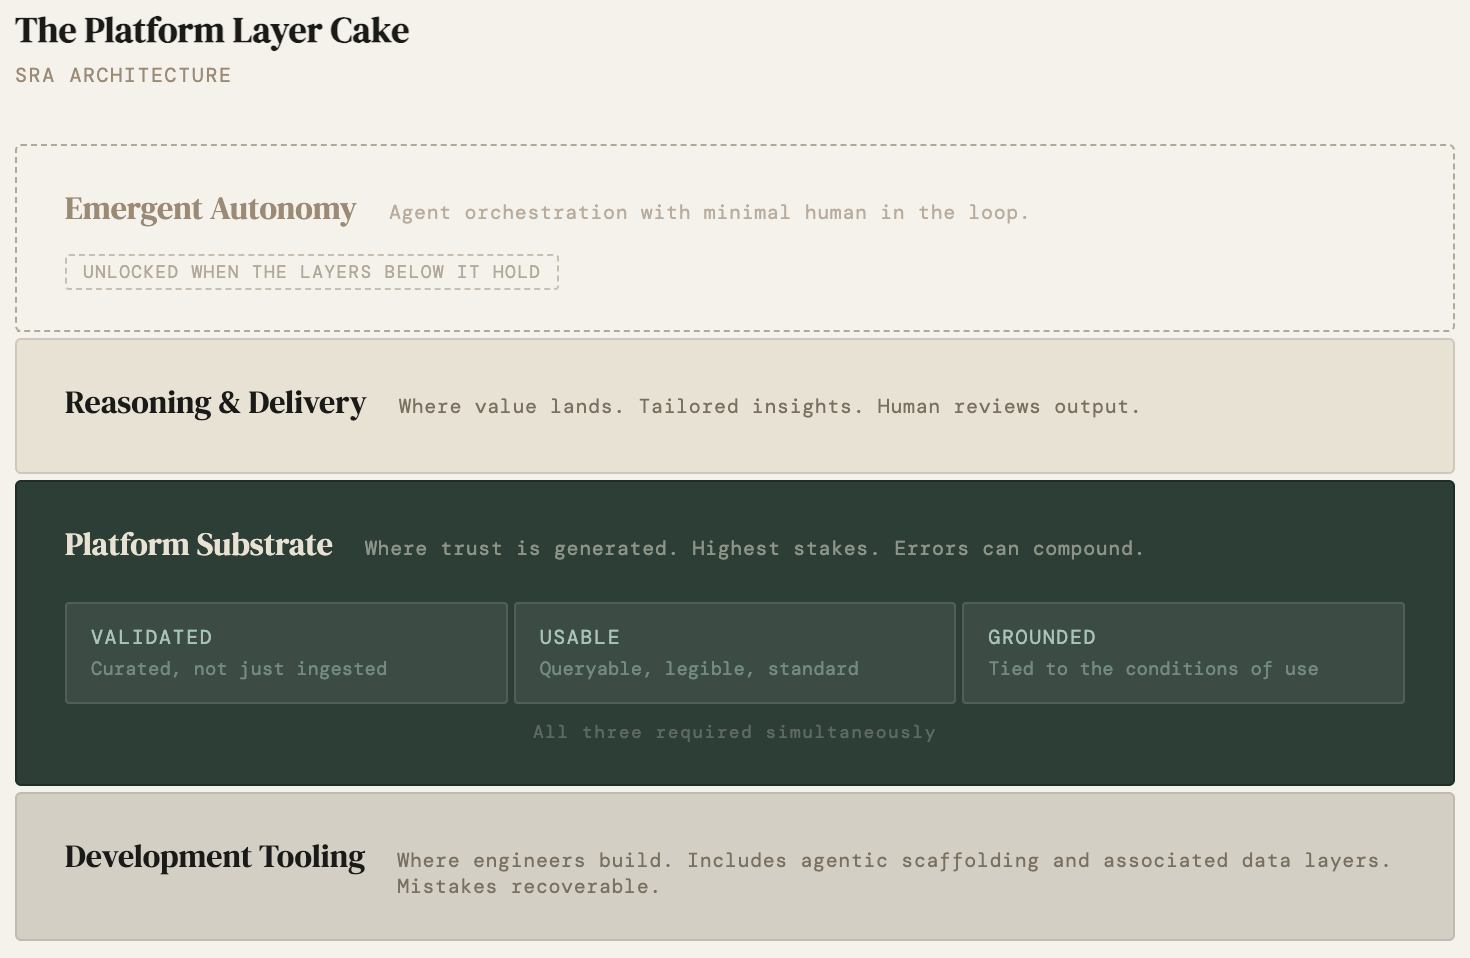Click the 'UNLOCKED WHEN THE LAYERS BELOW IT HOLD' badge

311,272
